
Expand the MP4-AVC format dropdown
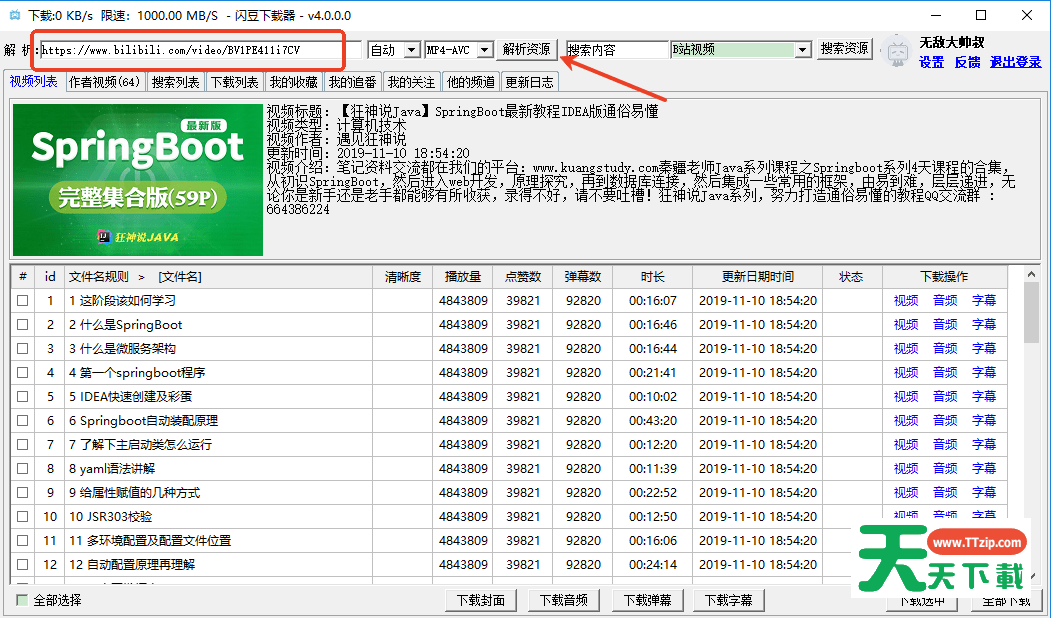pos(459,49)
